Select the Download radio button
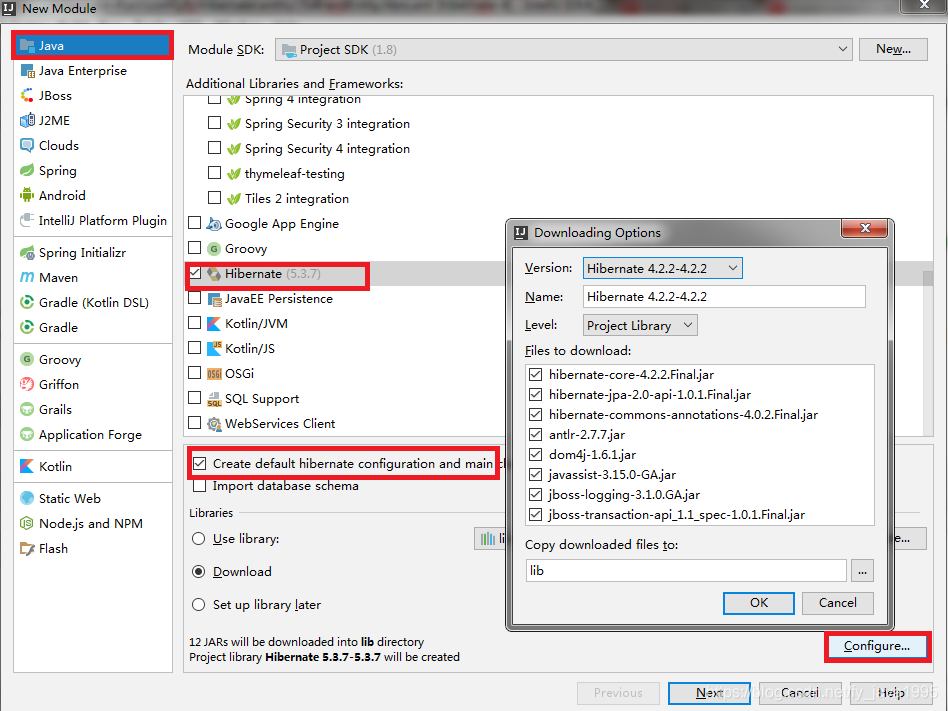This screenshot has width=948, height=711. pos(198,572)
